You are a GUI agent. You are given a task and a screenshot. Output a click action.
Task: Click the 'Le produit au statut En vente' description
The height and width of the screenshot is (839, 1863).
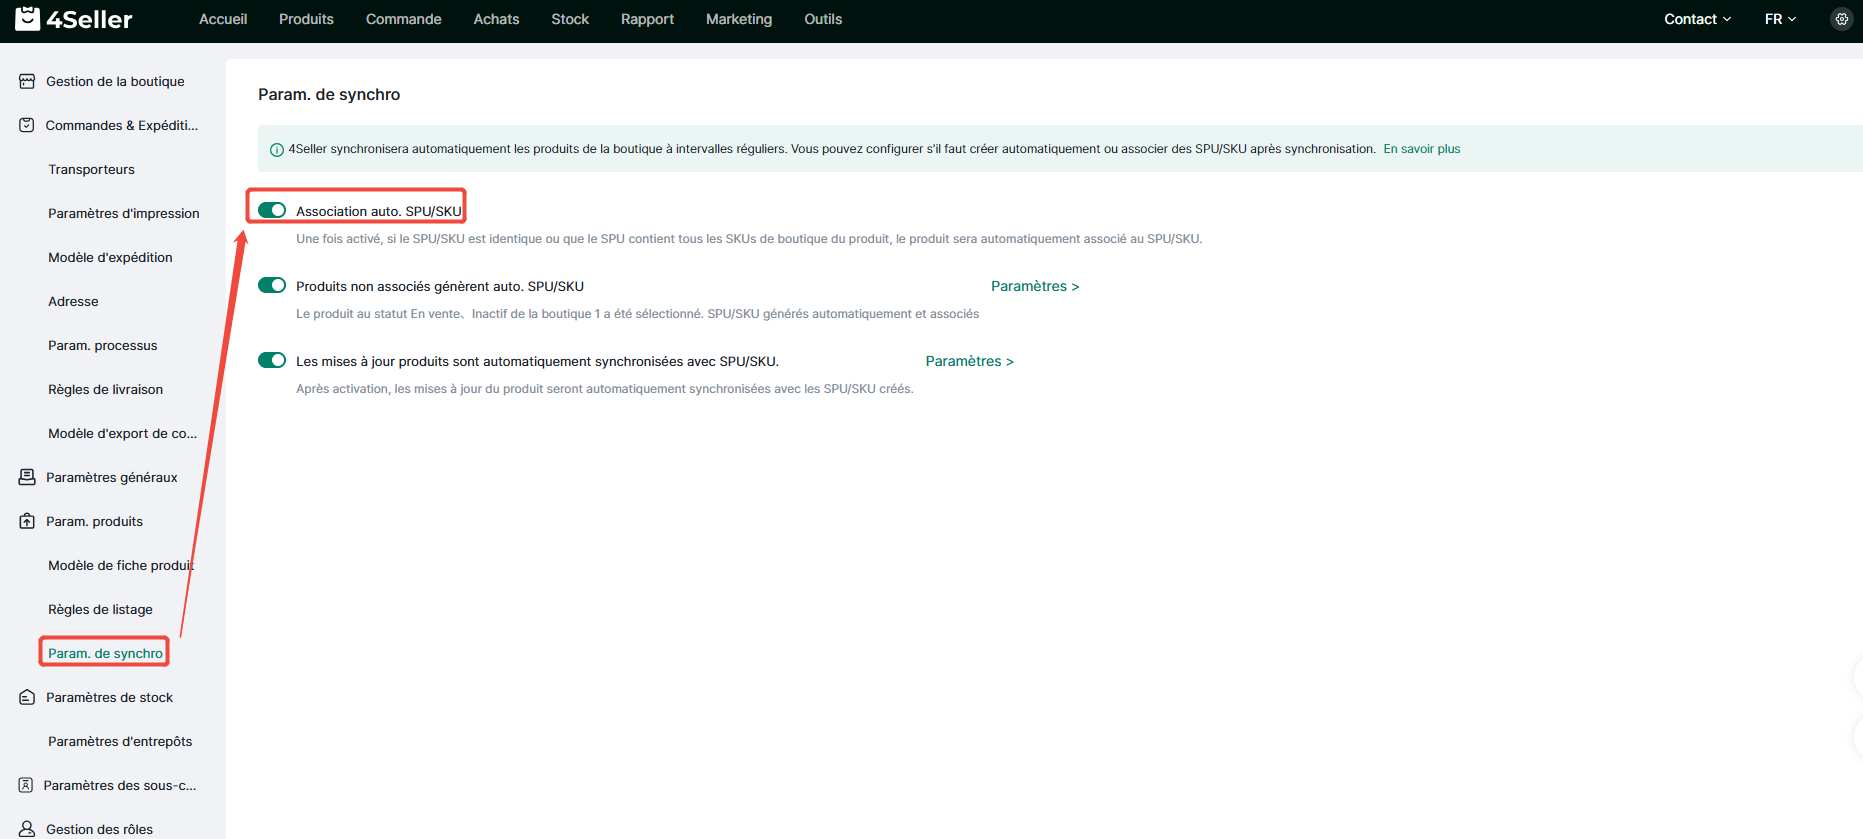tap(637, 314)
